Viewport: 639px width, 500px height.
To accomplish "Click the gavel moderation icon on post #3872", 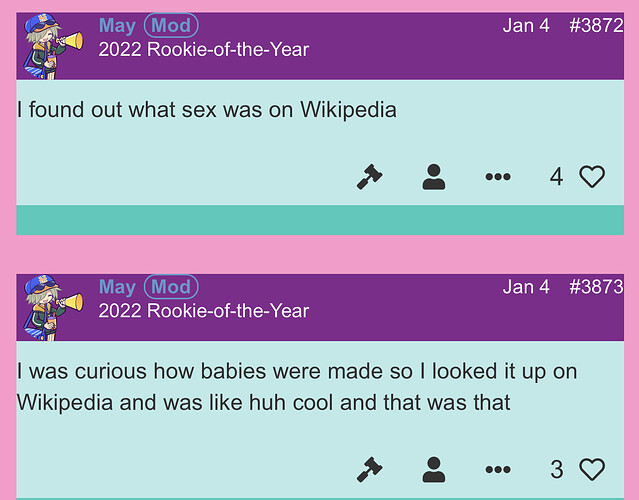I will click(370, 177).
